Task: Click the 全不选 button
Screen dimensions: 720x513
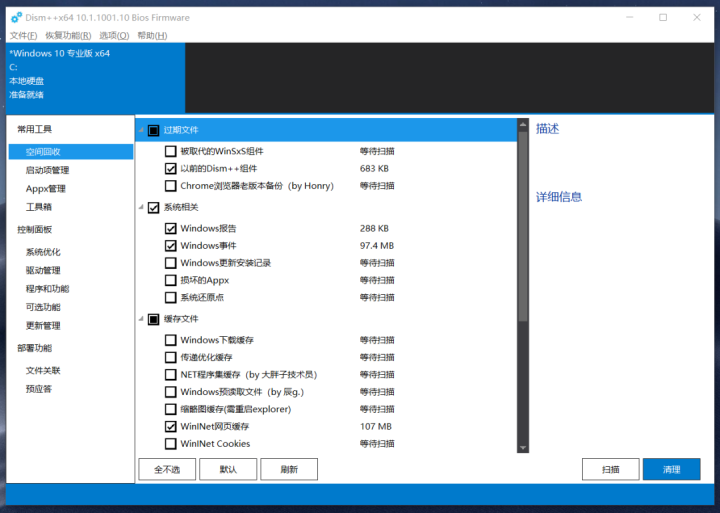Action: click(x=167, y=469)
